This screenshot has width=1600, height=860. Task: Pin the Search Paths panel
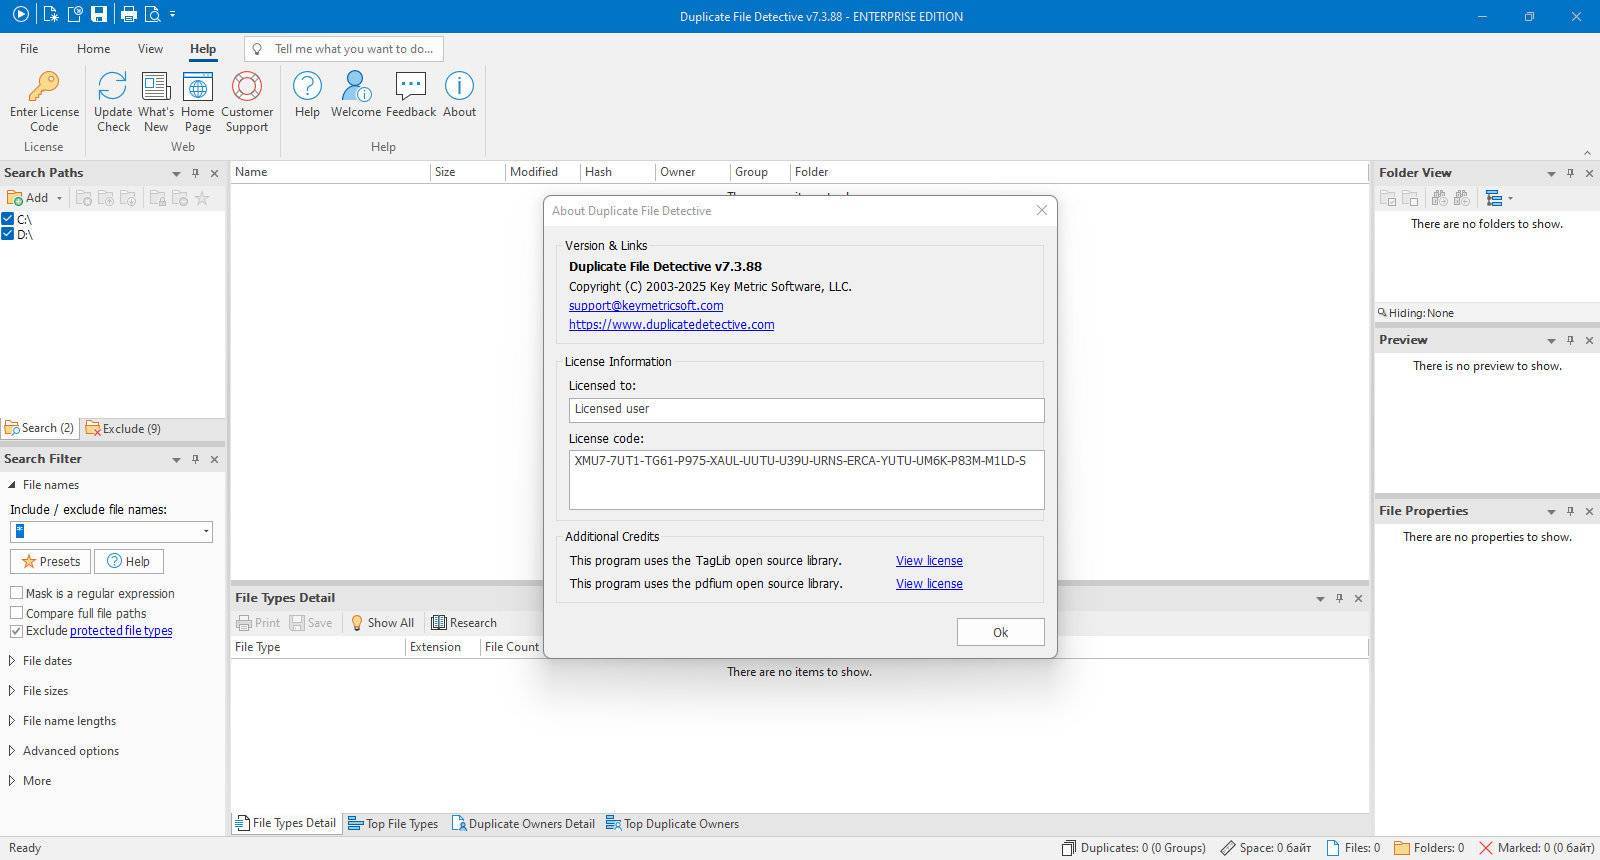[195, 173]
